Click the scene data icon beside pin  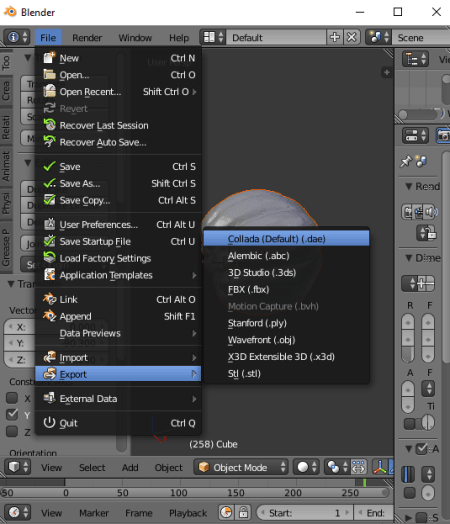coord(421,161)
